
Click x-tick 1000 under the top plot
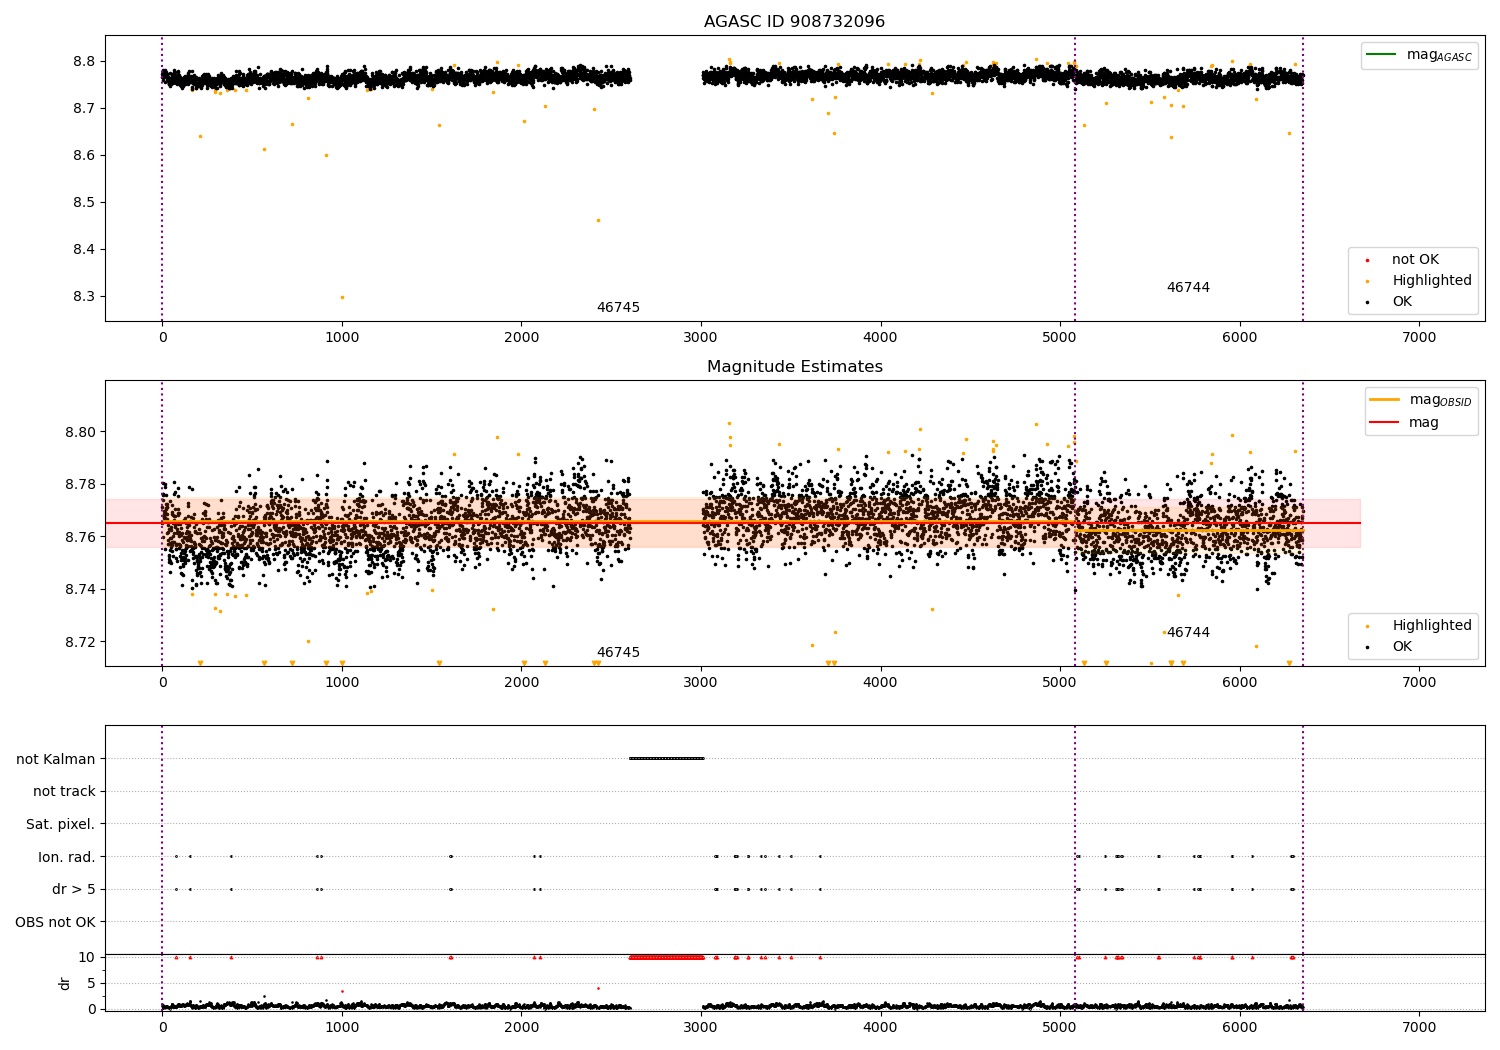click(x=342, y=338)
